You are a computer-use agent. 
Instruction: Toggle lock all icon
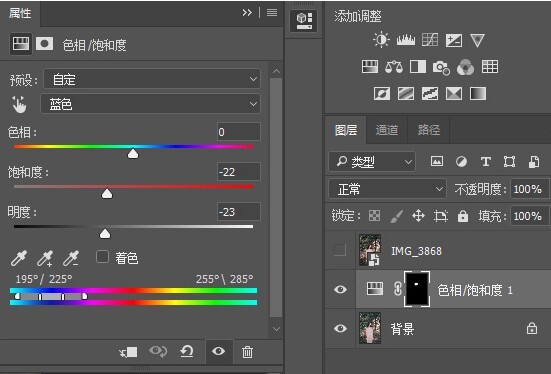click(x=463, y=216)
